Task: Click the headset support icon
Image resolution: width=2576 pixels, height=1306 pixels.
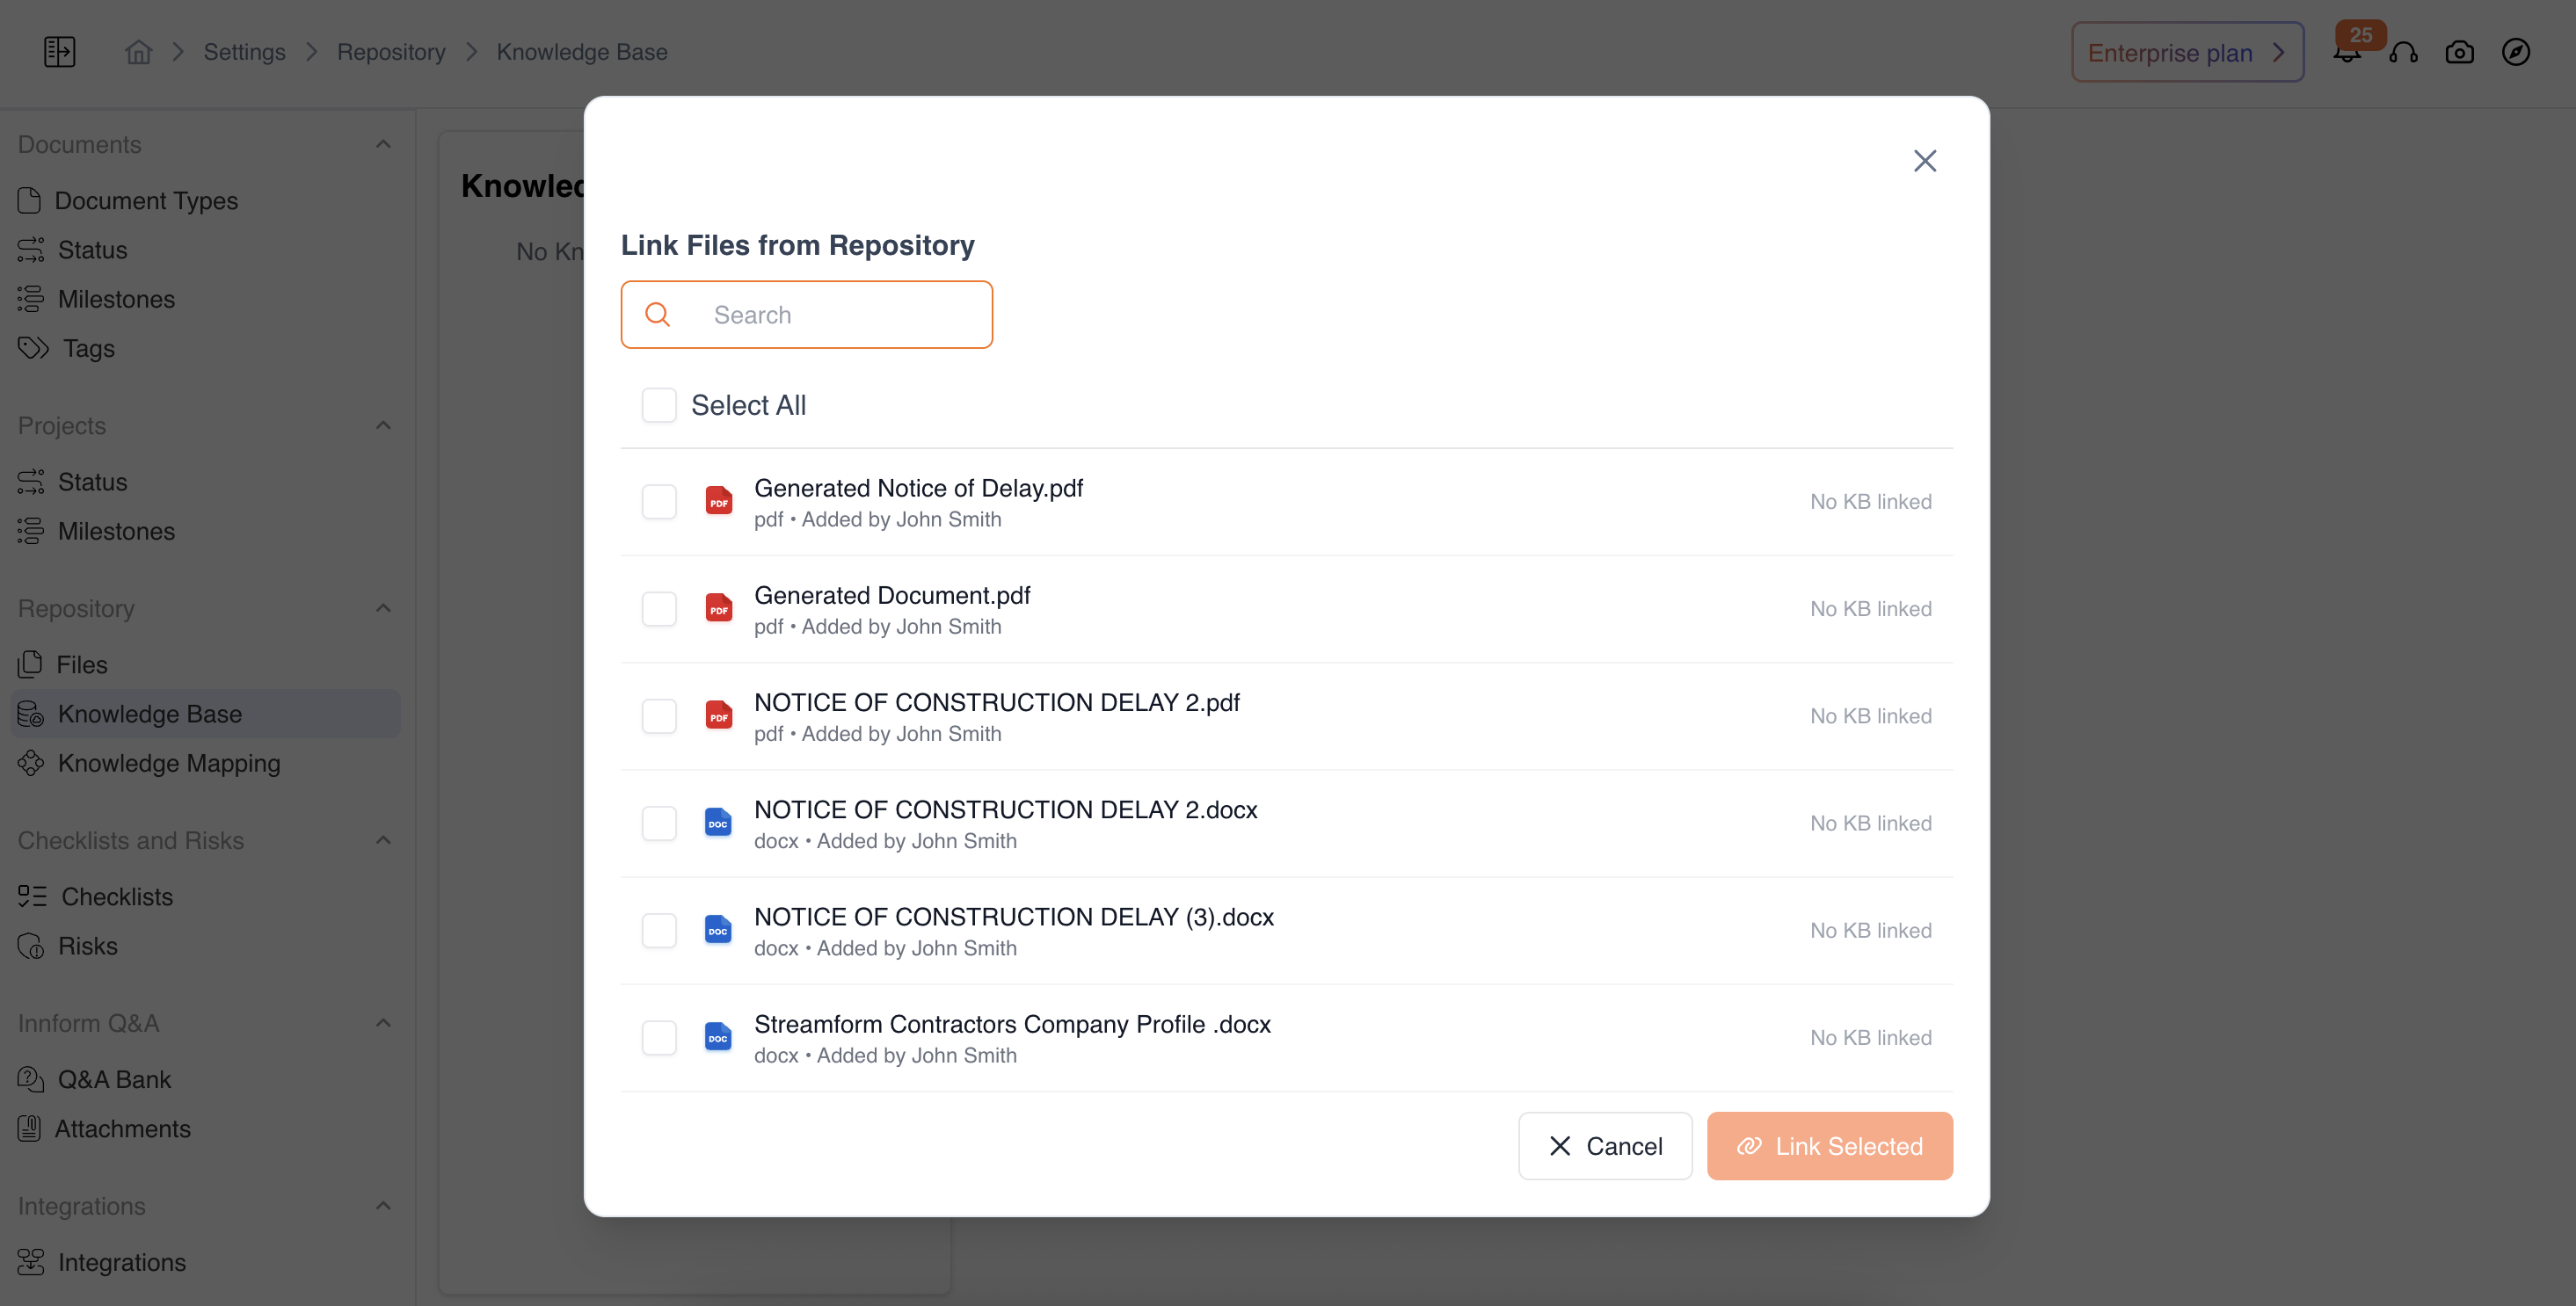Action: [2403, 52]
